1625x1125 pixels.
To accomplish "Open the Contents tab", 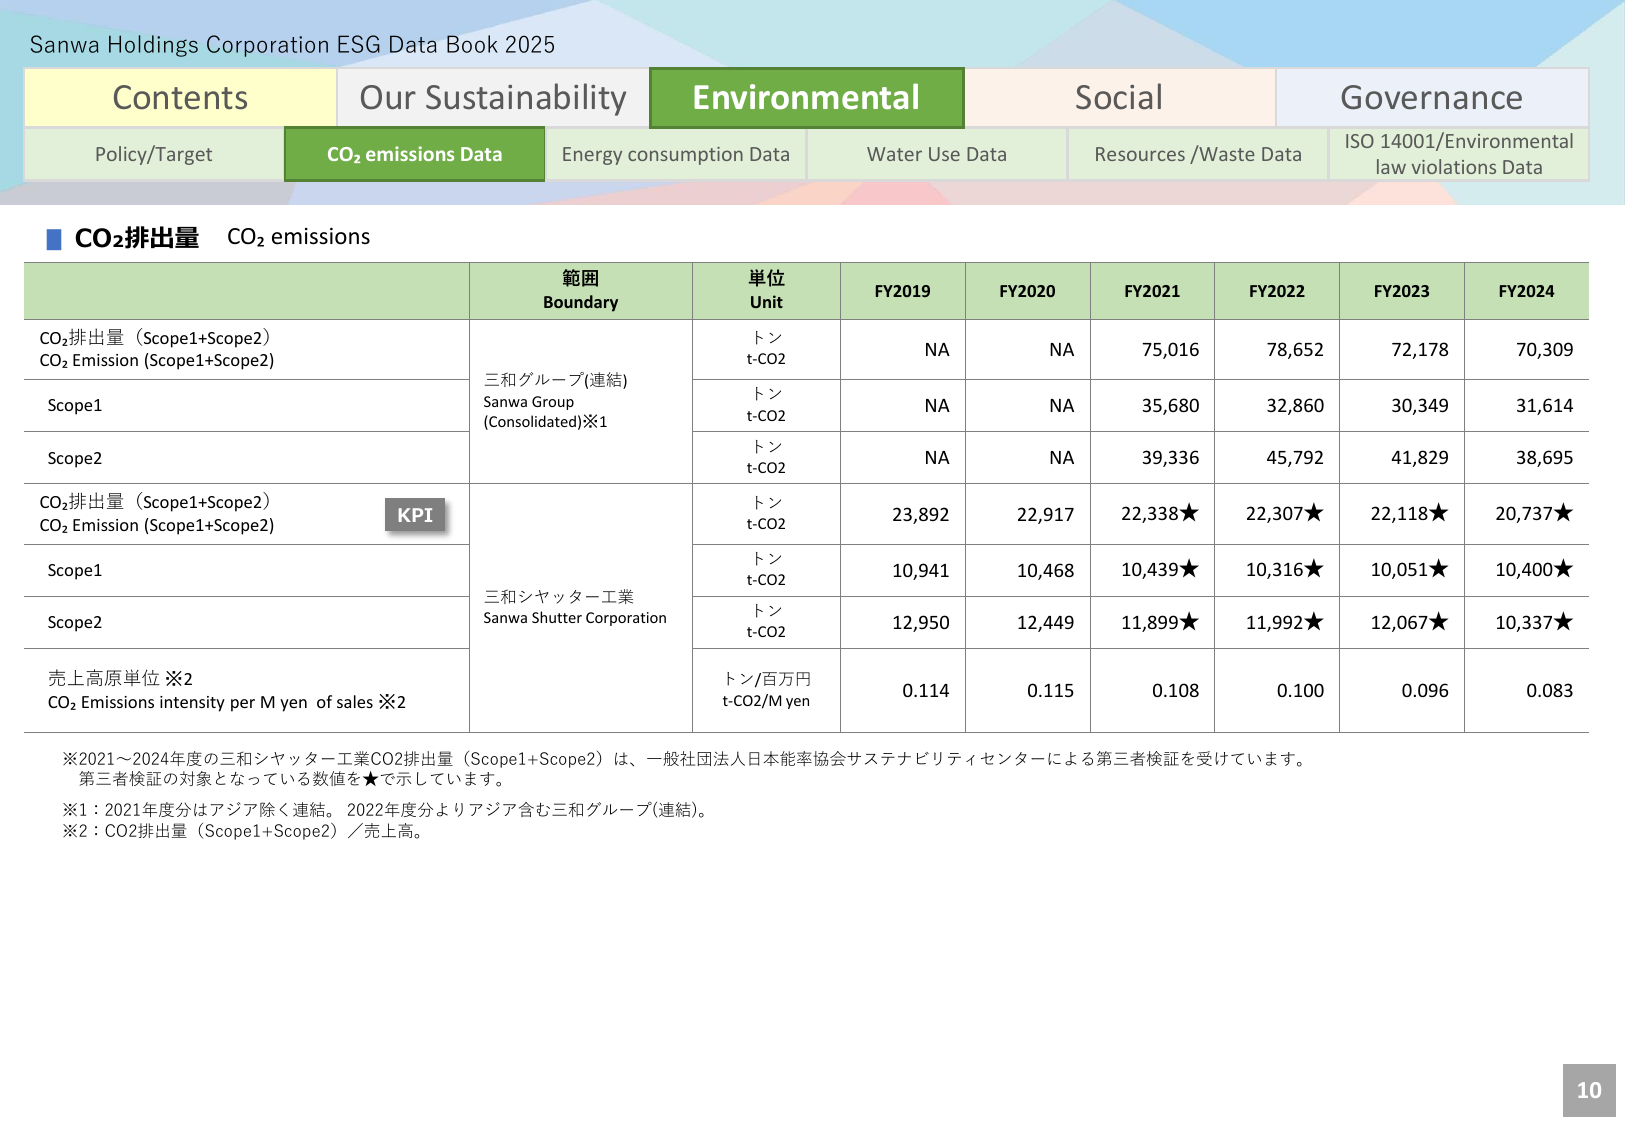I will tap(180, 98).
